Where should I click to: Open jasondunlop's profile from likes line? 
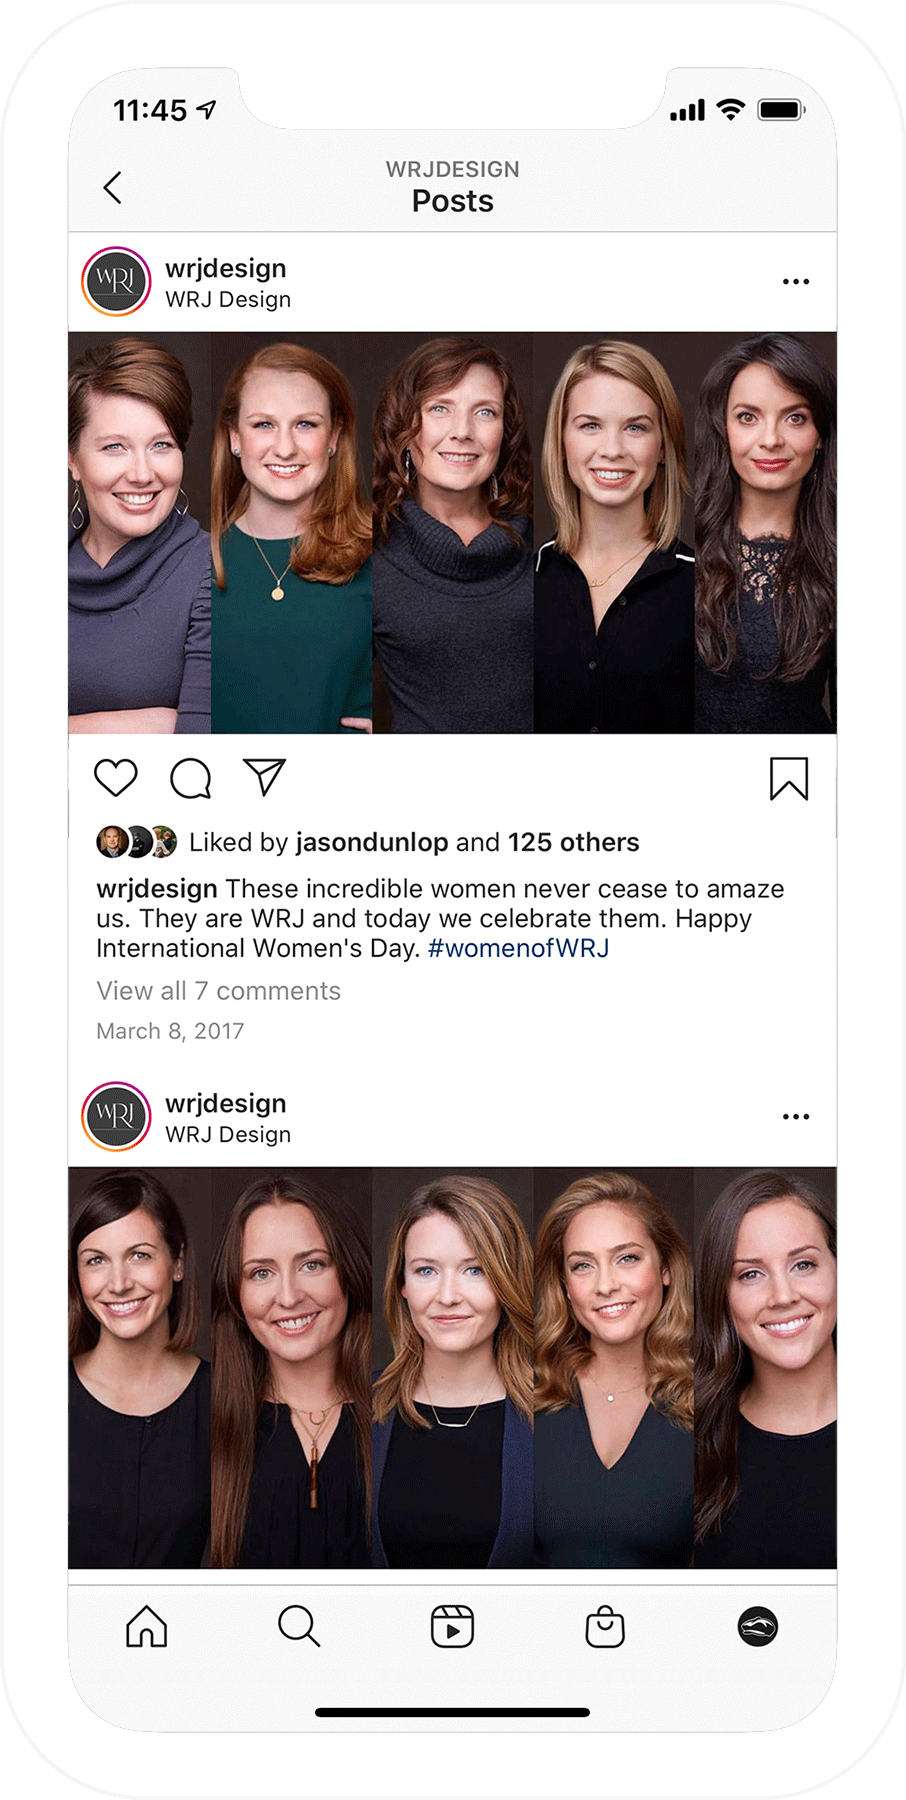coord(371,843)
